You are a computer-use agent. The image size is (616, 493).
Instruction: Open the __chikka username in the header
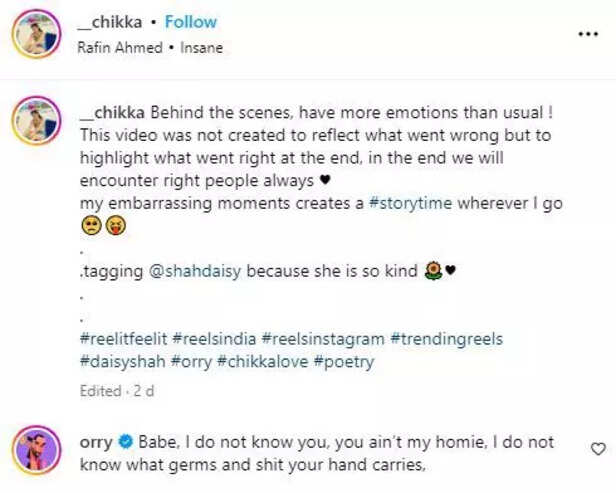pyautogui.click(x=112, y=22)
